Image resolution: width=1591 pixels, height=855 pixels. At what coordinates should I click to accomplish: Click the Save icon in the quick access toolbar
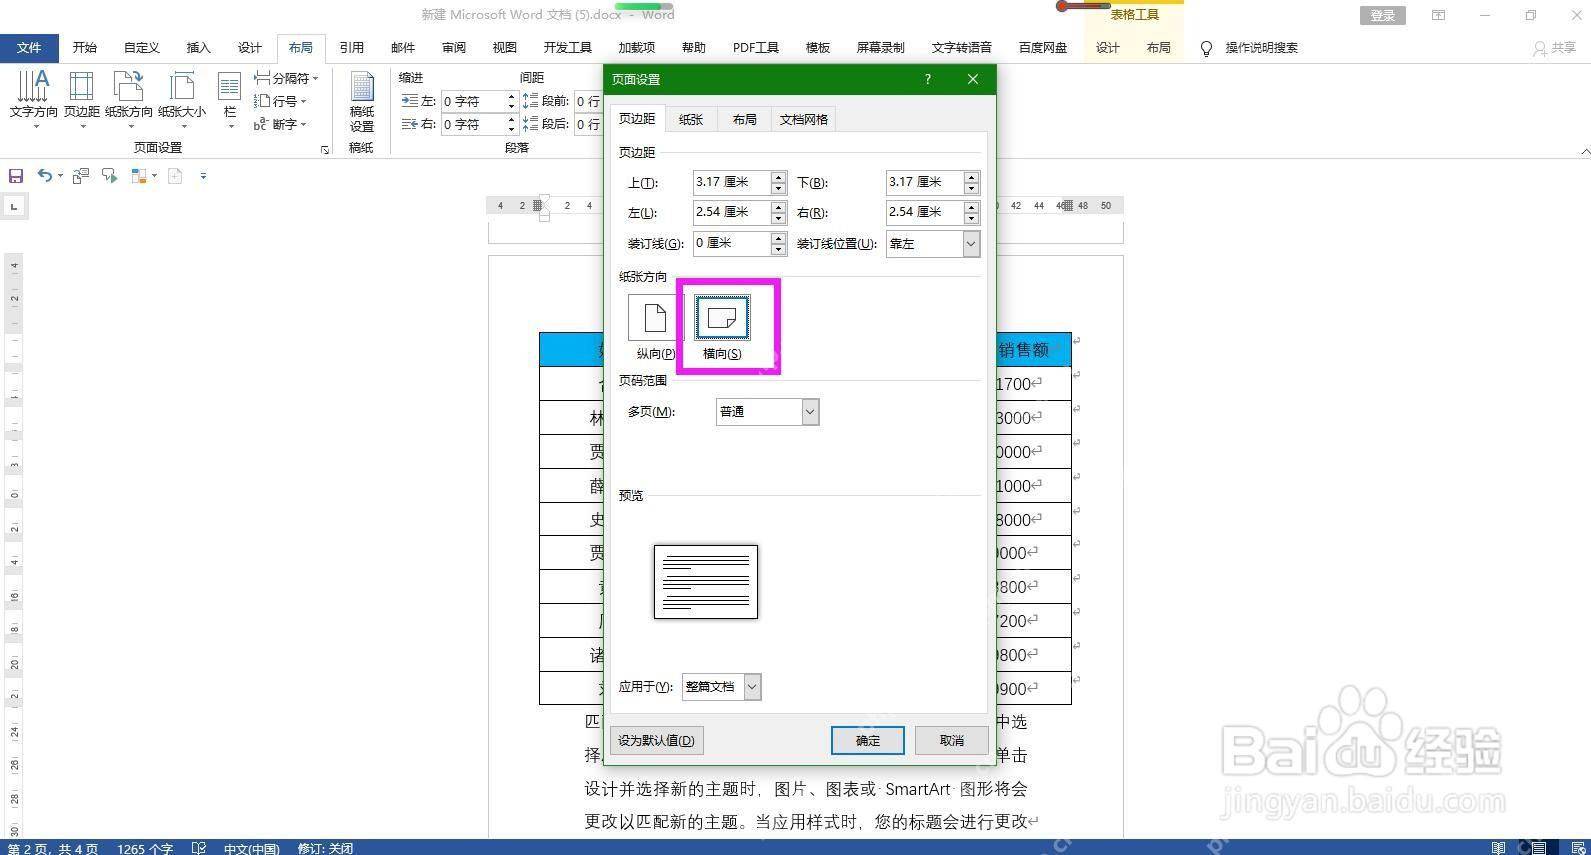(16, 176)
